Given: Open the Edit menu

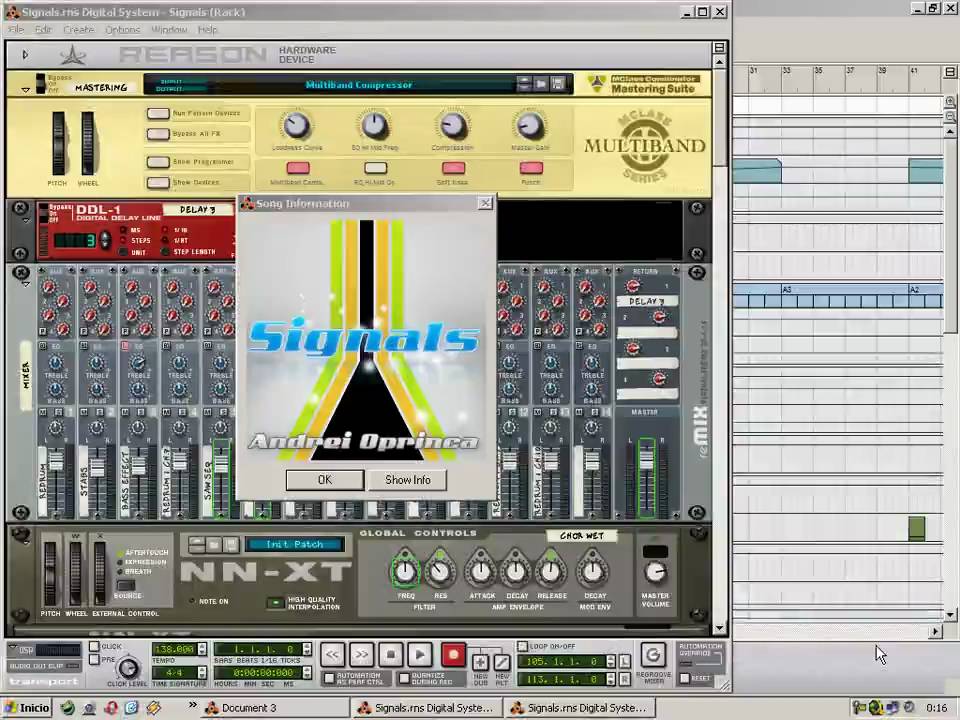Looking at the screenshot, I should click(43, 29).
